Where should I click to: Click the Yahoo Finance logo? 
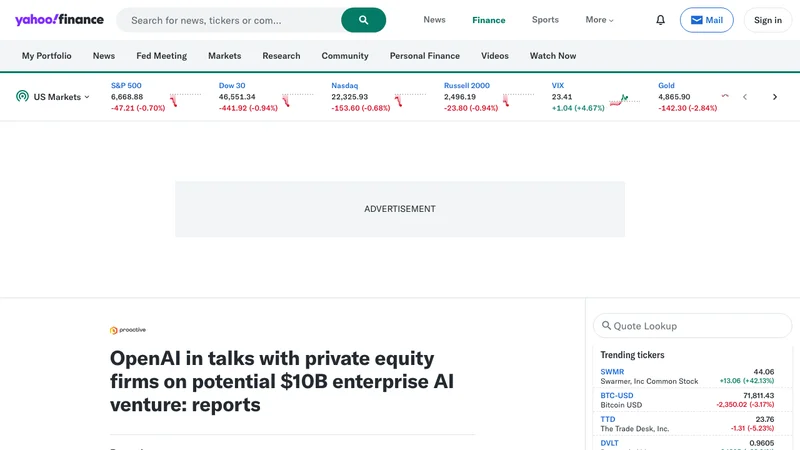pyautogui.click(x=59, y=20)
